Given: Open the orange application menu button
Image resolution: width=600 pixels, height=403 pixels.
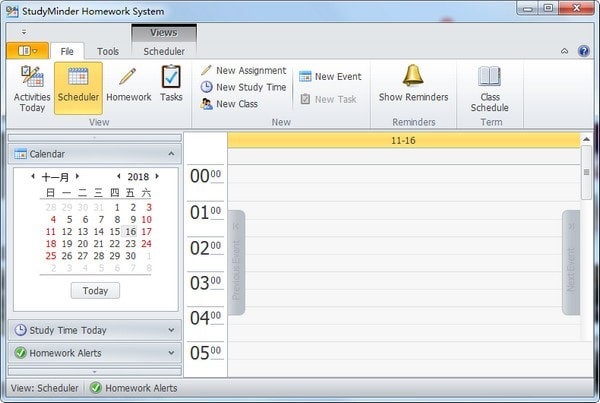Looking at the screenshot, I should pos(28,51).
